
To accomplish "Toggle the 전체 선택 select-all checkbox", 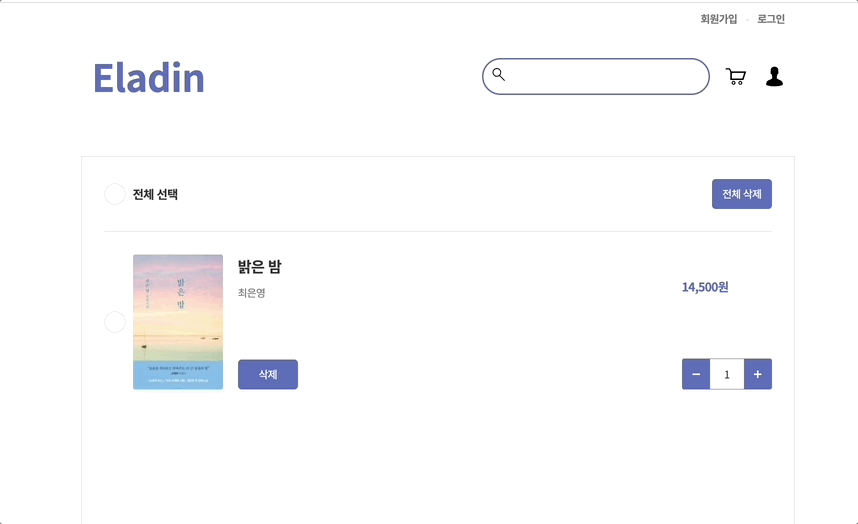I will [x=115, y=194].
